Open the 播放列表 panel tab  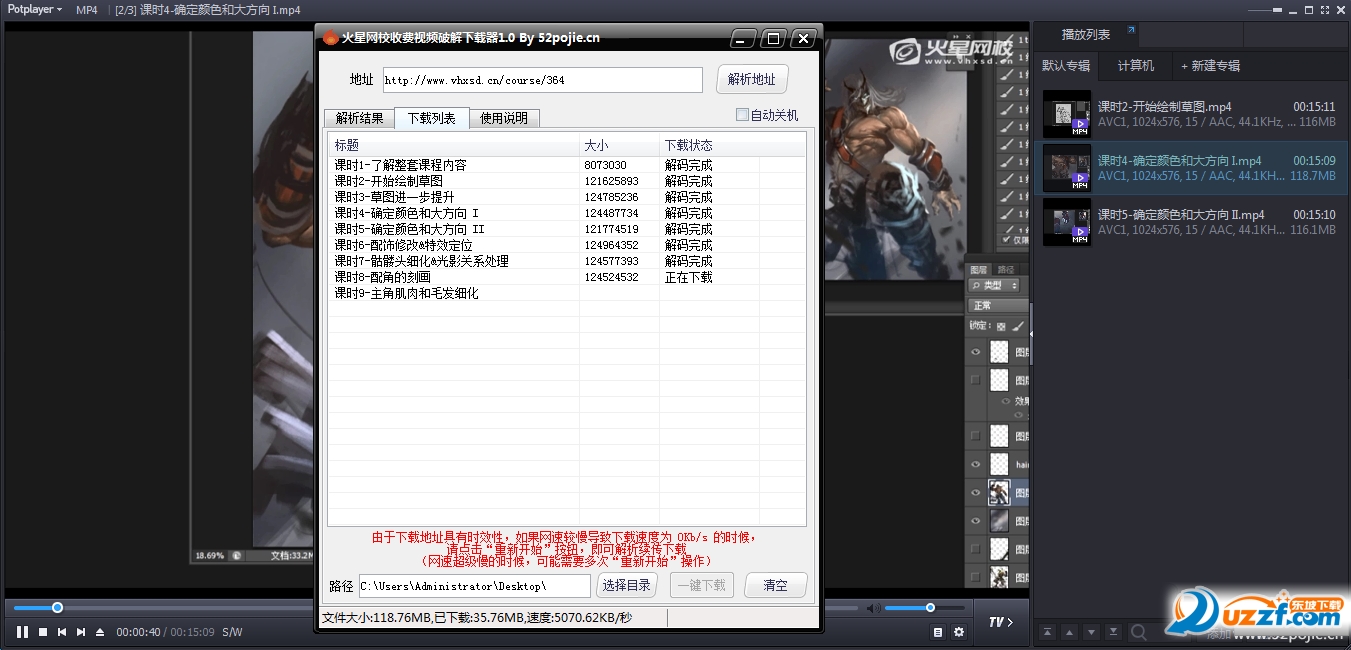(x=1086, y=34)
